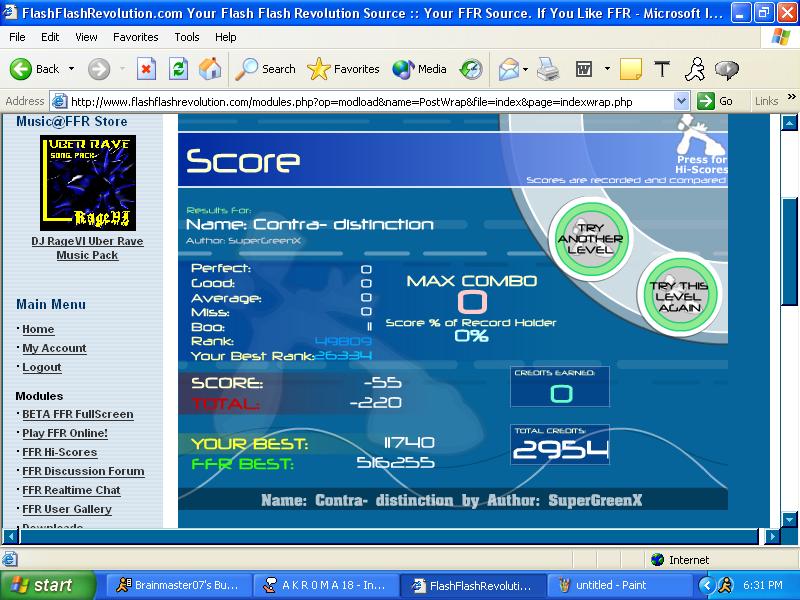Open the Favorites star toolbar button
Screen dimensions: 800x600
343,69
